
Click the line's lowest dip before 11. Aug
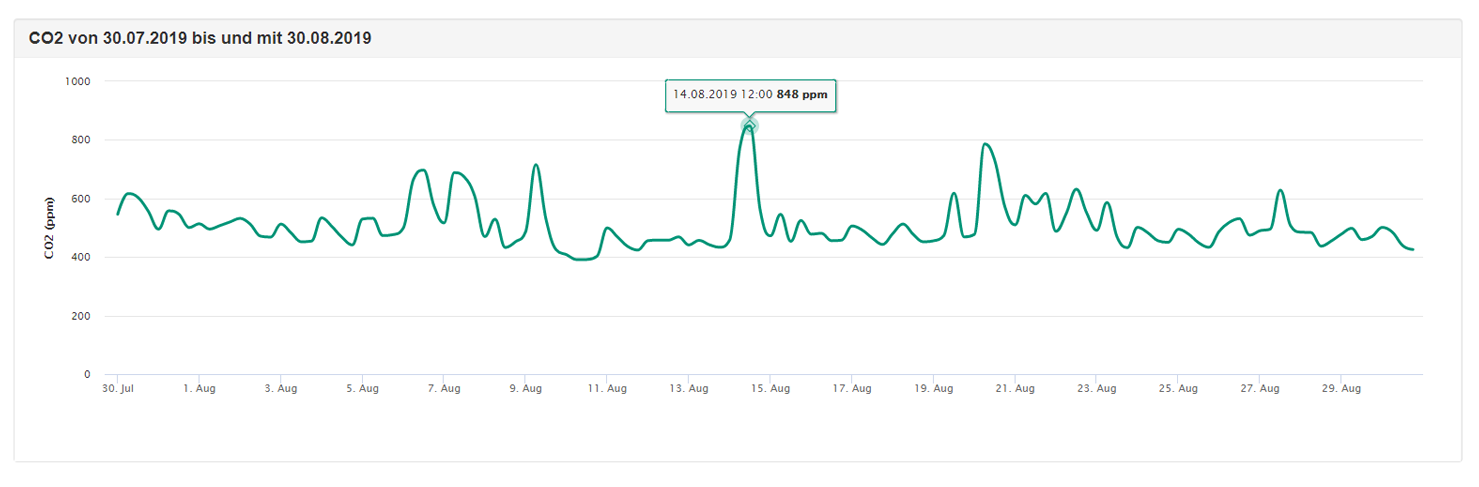pos(582,259)
